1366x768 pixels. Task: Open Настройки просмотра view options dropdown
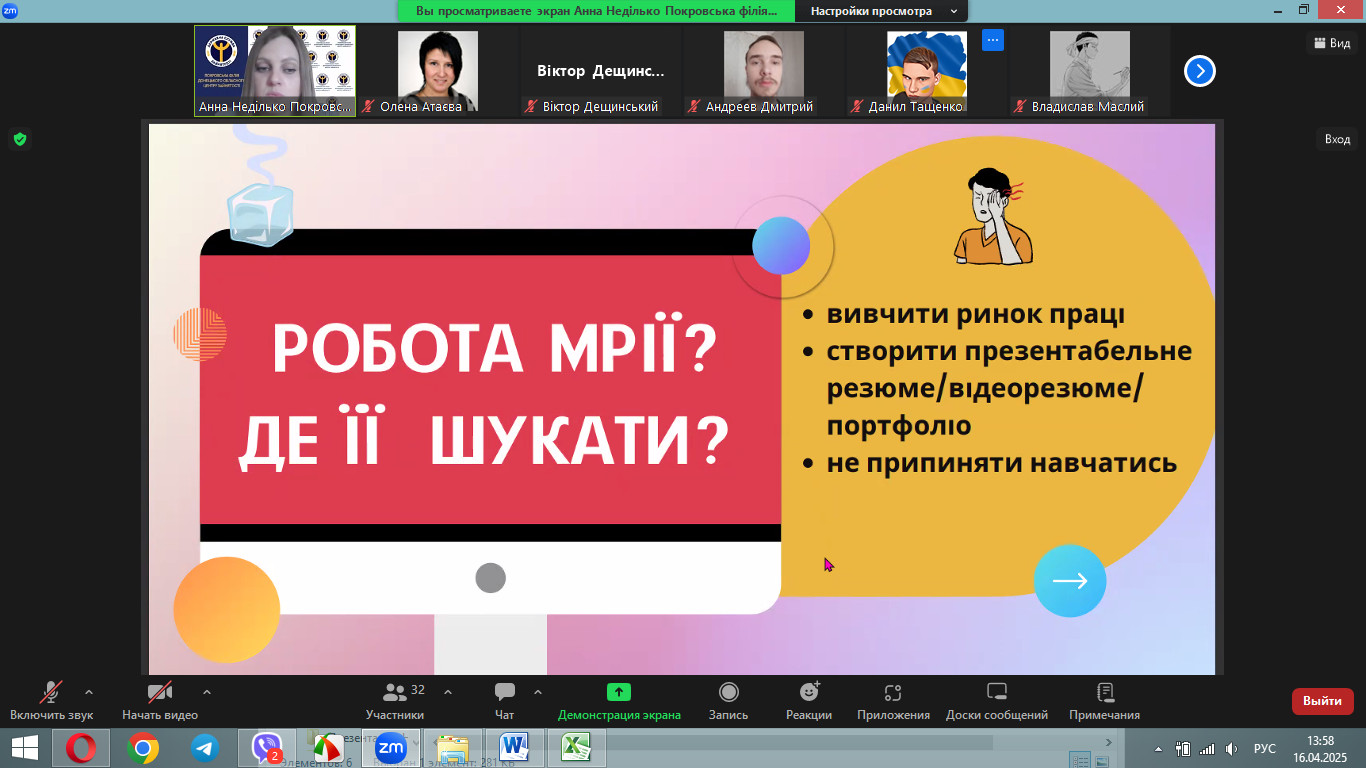pyautogui.click(x=881, y=11)
